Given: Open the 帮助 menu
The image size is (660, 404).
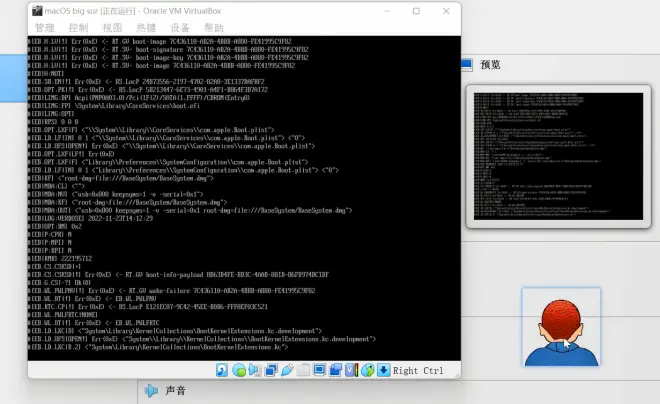Looking at the screenshot, I should click(x=214, y=28).
